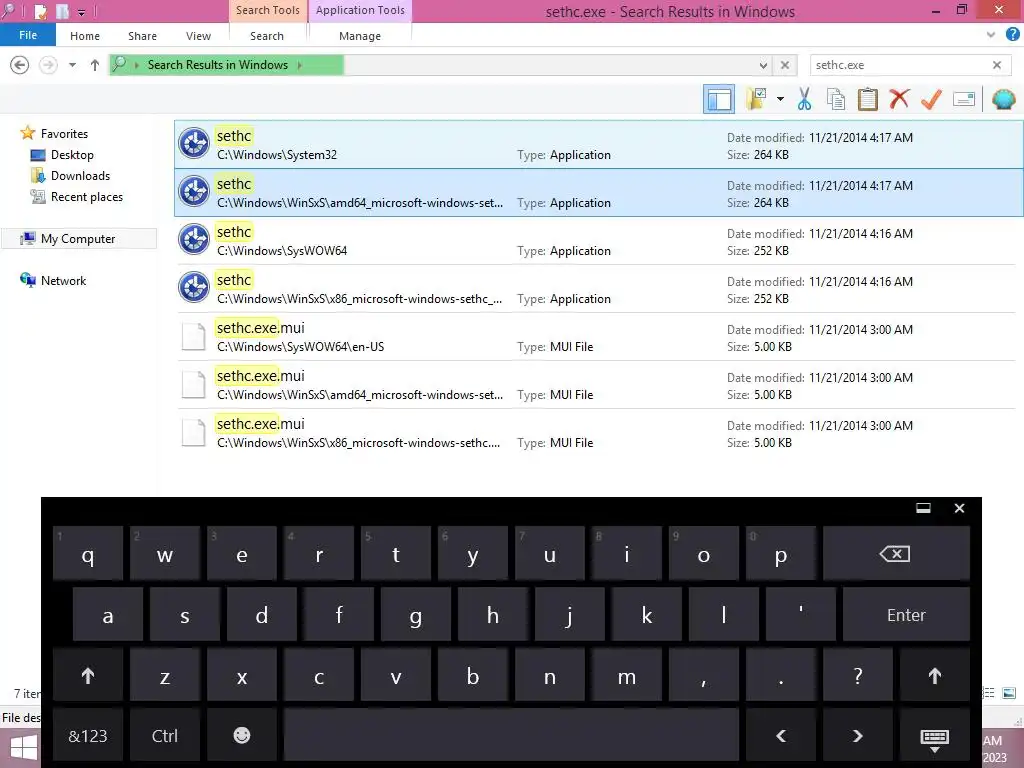Open the File menu
This screenshot has height=768, width=1024.
pos(27,35)
